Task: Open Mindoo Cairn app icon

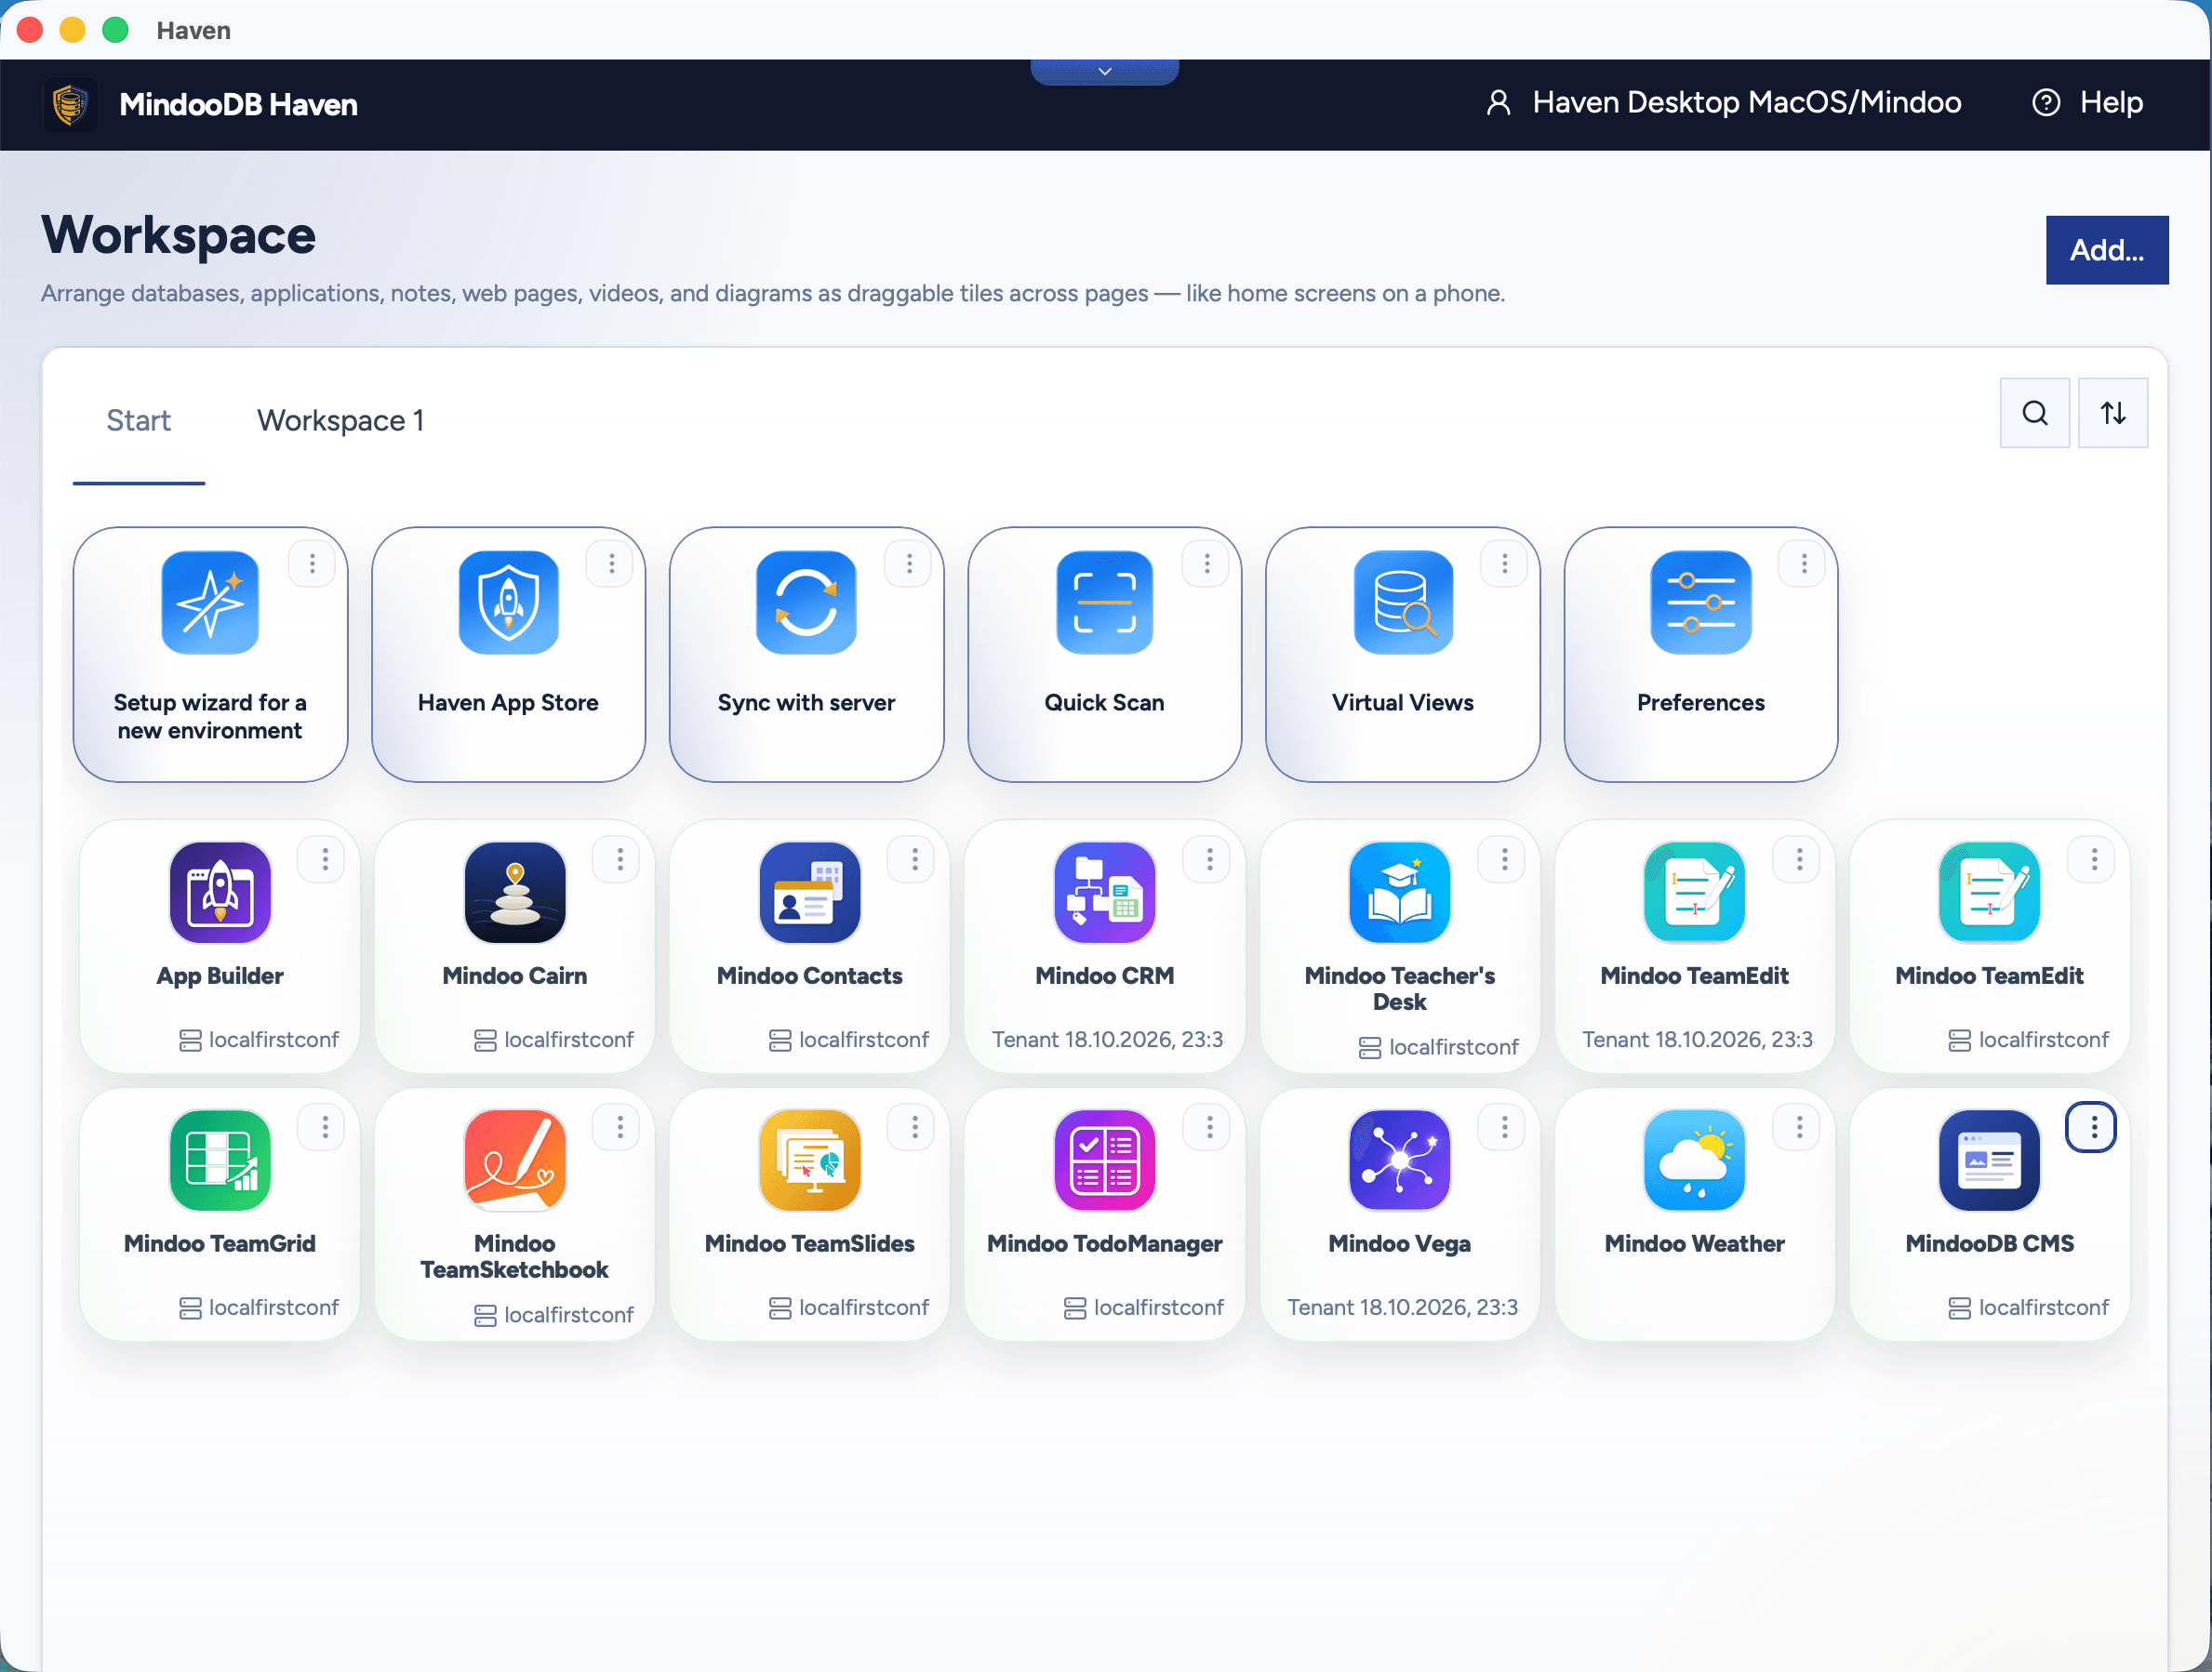Action: click(x=515, y=892)
